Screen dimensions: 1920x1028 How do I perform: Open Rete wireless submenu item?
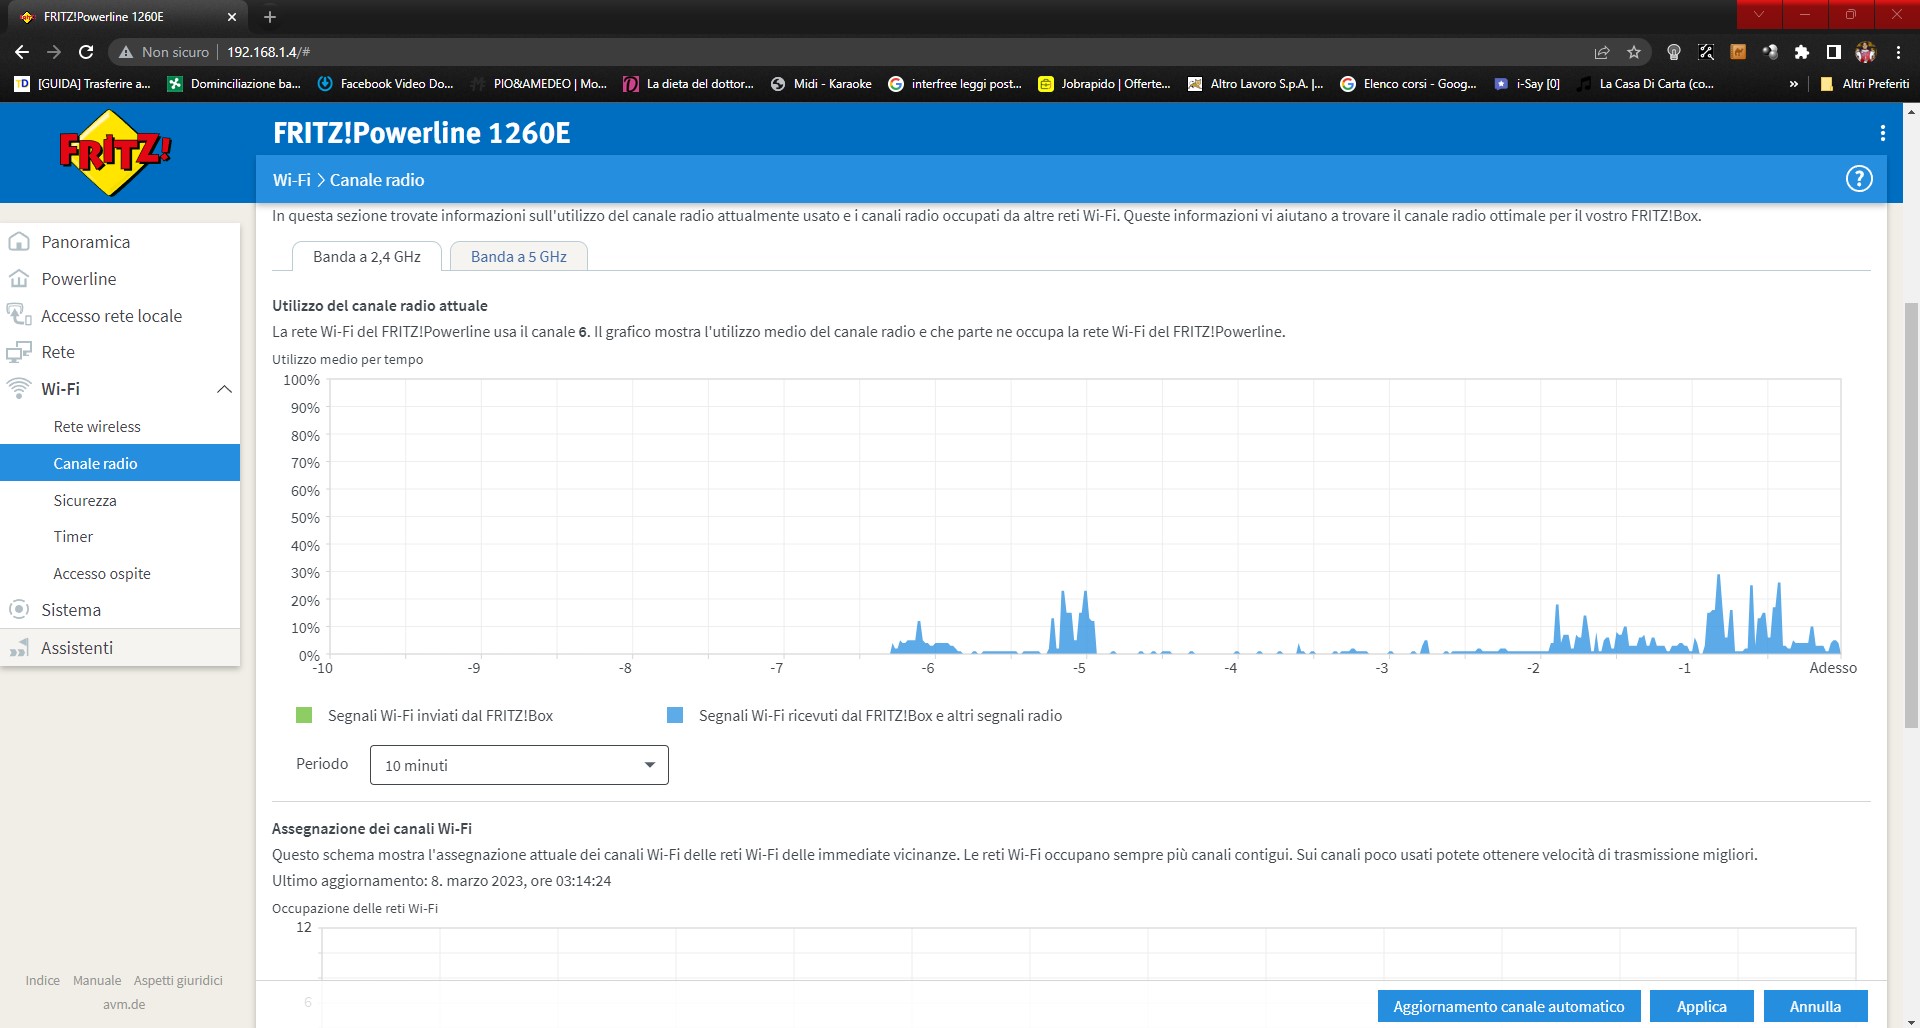(97, 426)
